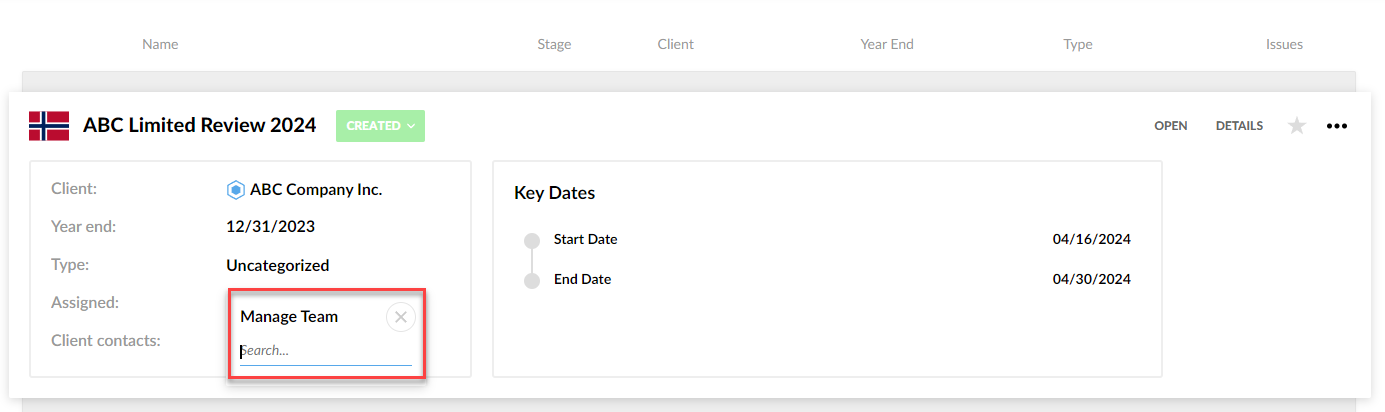Viewport: 1385px width, 412px height.
Task: Sort by the Year End column header
Action: (887, 44)
